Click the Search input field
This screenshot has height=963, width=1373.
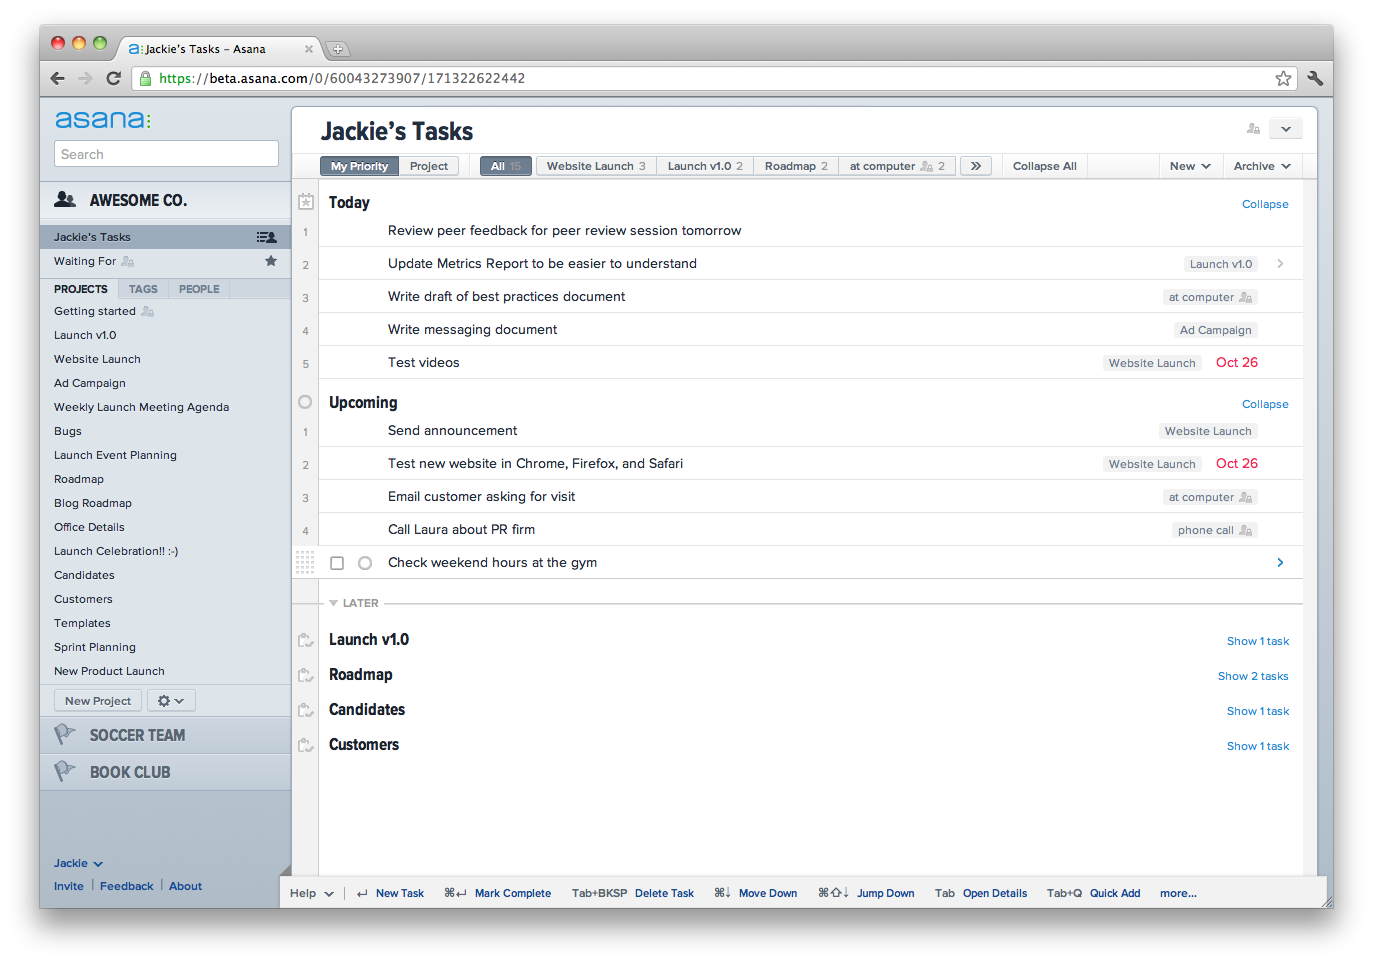coord(166,154)
